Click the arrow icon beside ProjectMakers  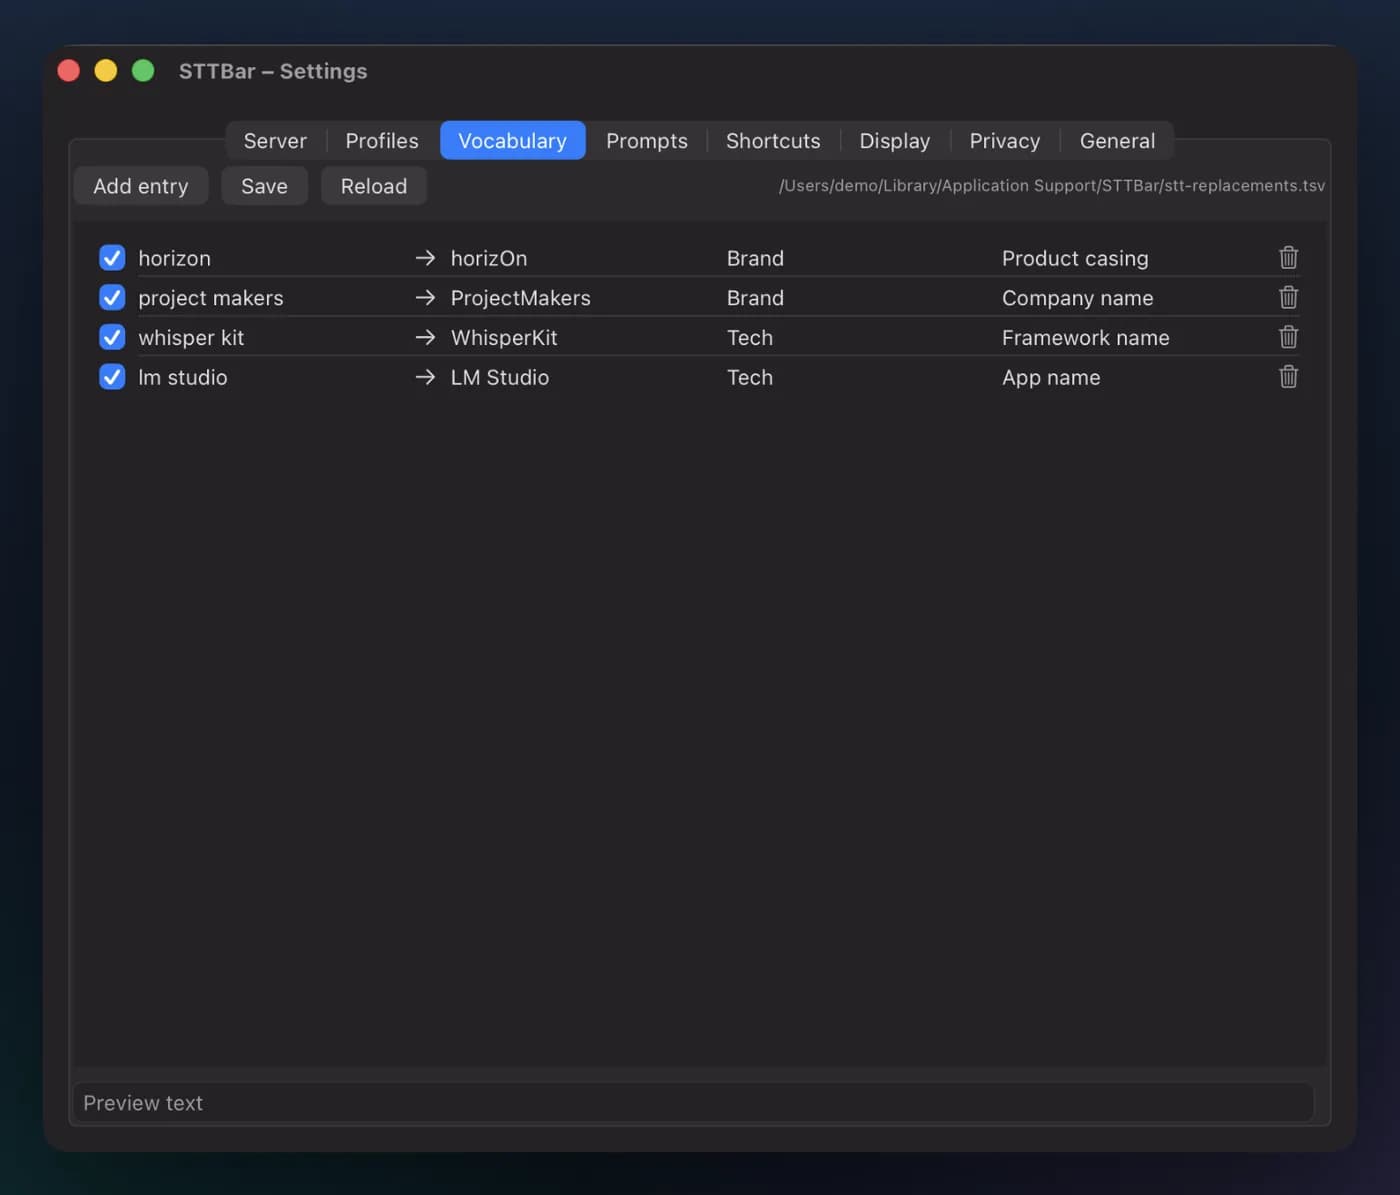click(425, 298)
